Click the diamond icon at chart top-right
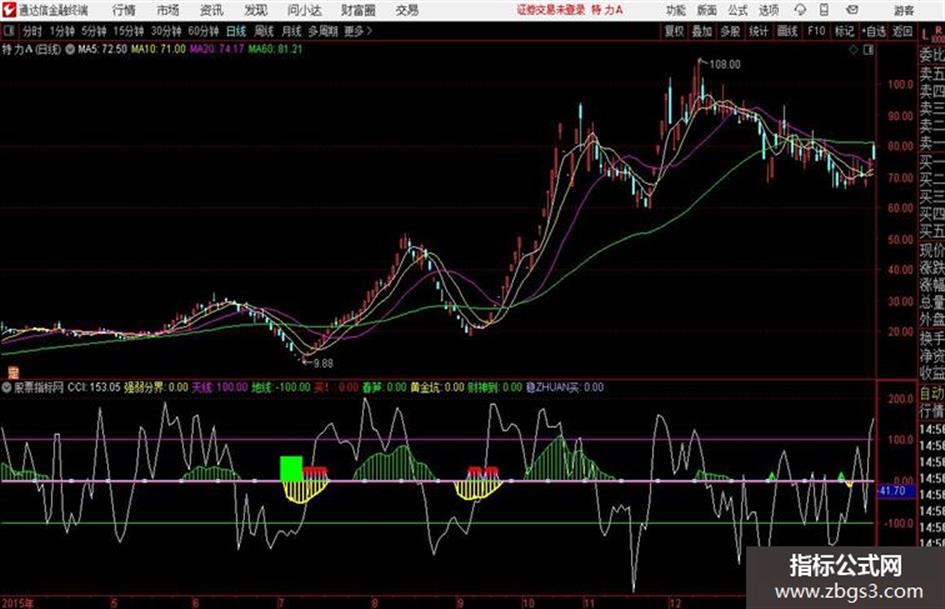945x609 pixels. pos(853,50)
